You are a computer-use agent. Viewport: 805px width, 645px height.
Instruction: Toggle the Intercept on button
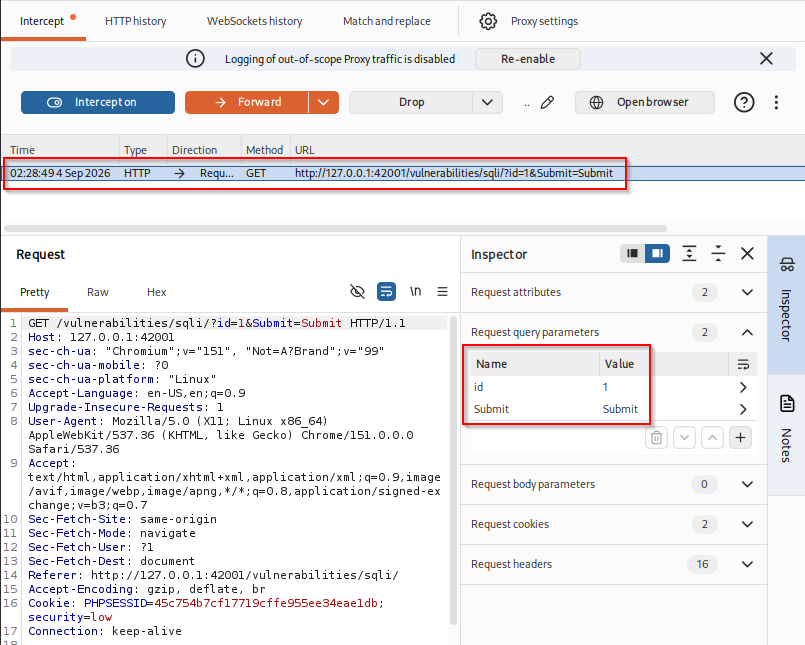[x=98, y=102]
